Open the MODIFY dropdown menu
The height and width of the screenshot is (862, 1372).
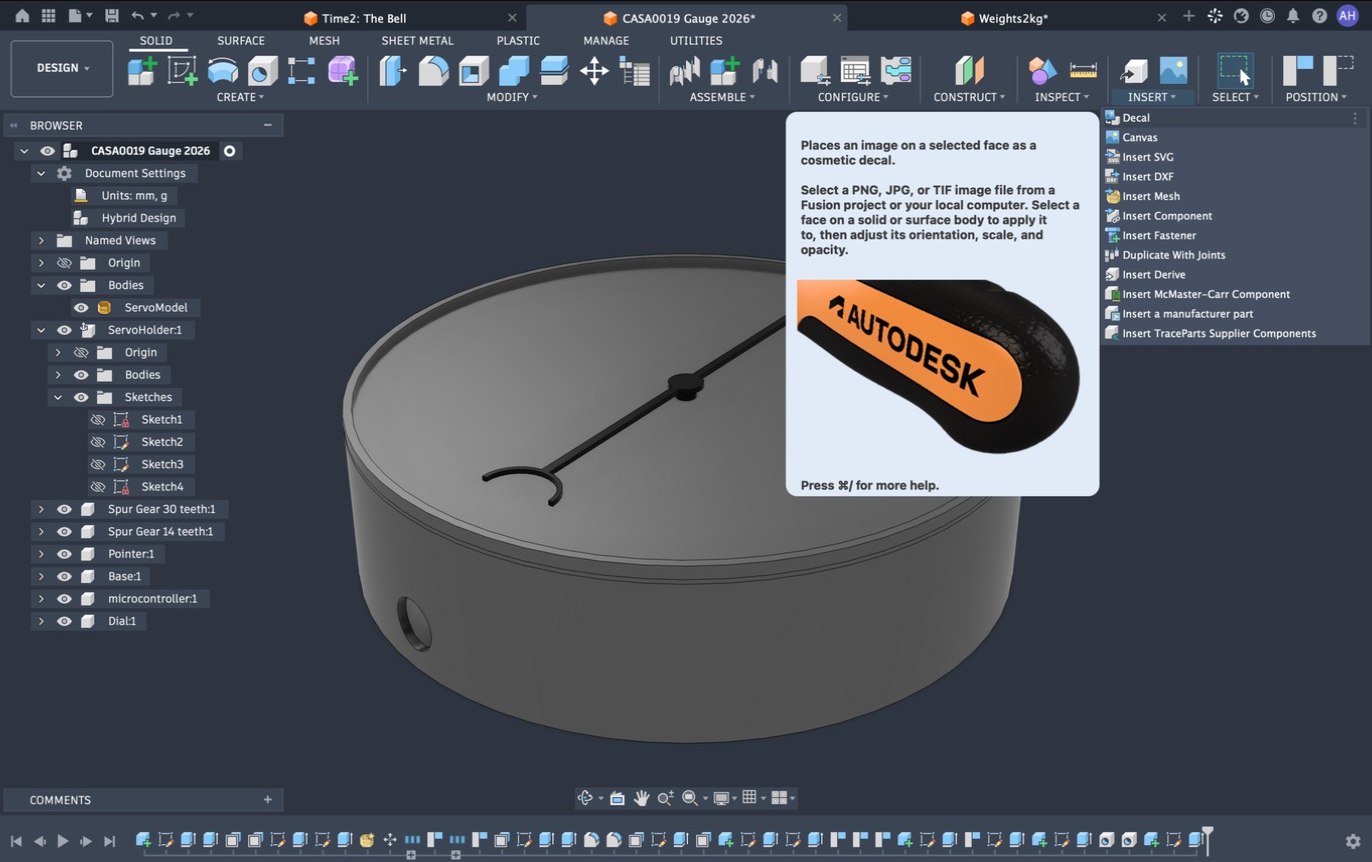click(x=512, y=97)
